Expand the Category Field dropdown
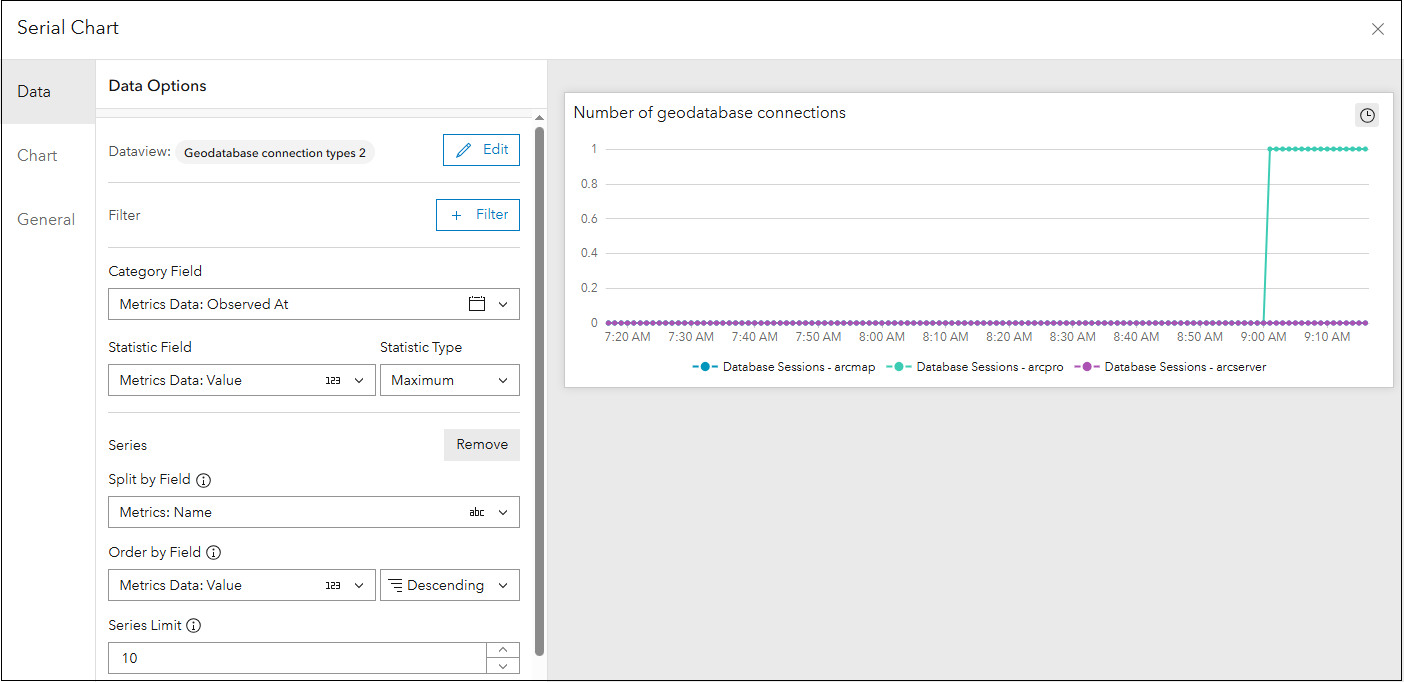1404x682 pixels. pyautogui.click(x=505, y=303)
